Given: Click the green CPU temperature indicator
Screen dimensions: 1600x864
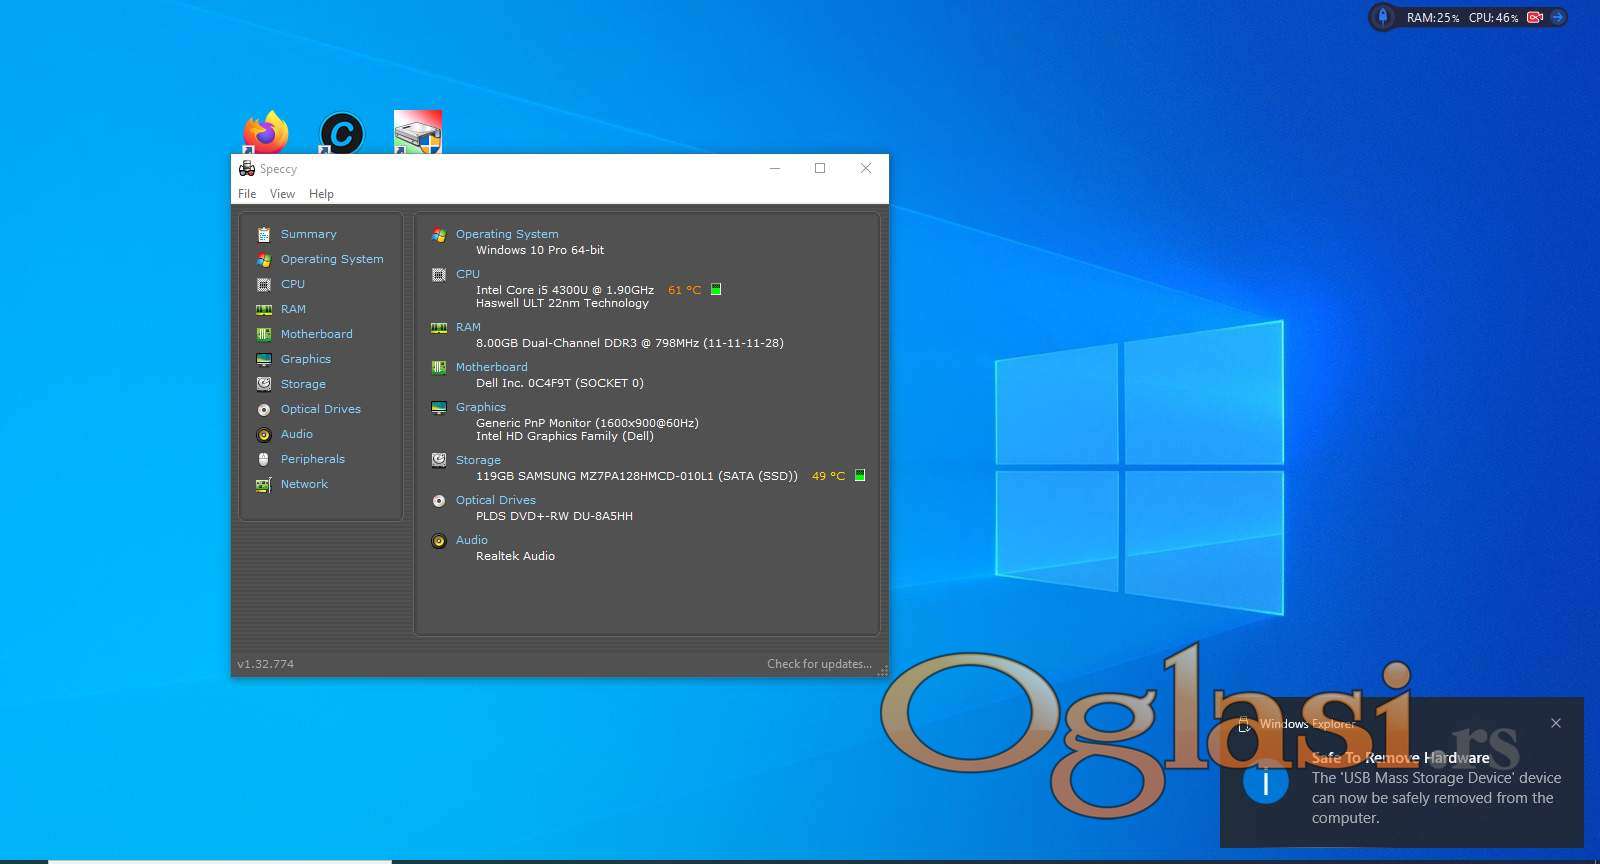Looking at the screenshot, I should 716,290.
